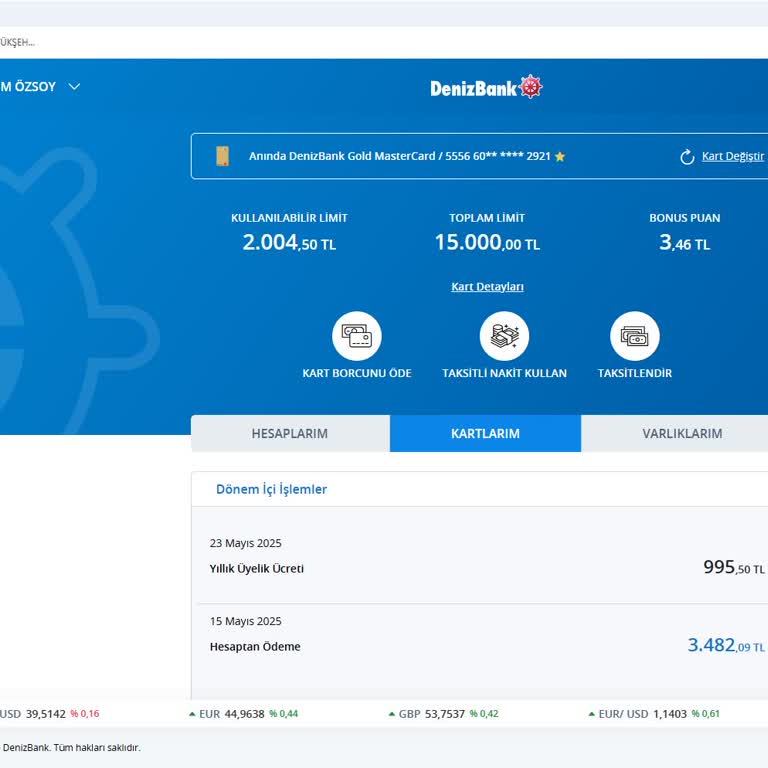Image resolution: width=768 pixels, height=768 pixels.
Task: Click the Kullanılabilir Limit value 2.004,50 TL
Action: click(289, 242)
